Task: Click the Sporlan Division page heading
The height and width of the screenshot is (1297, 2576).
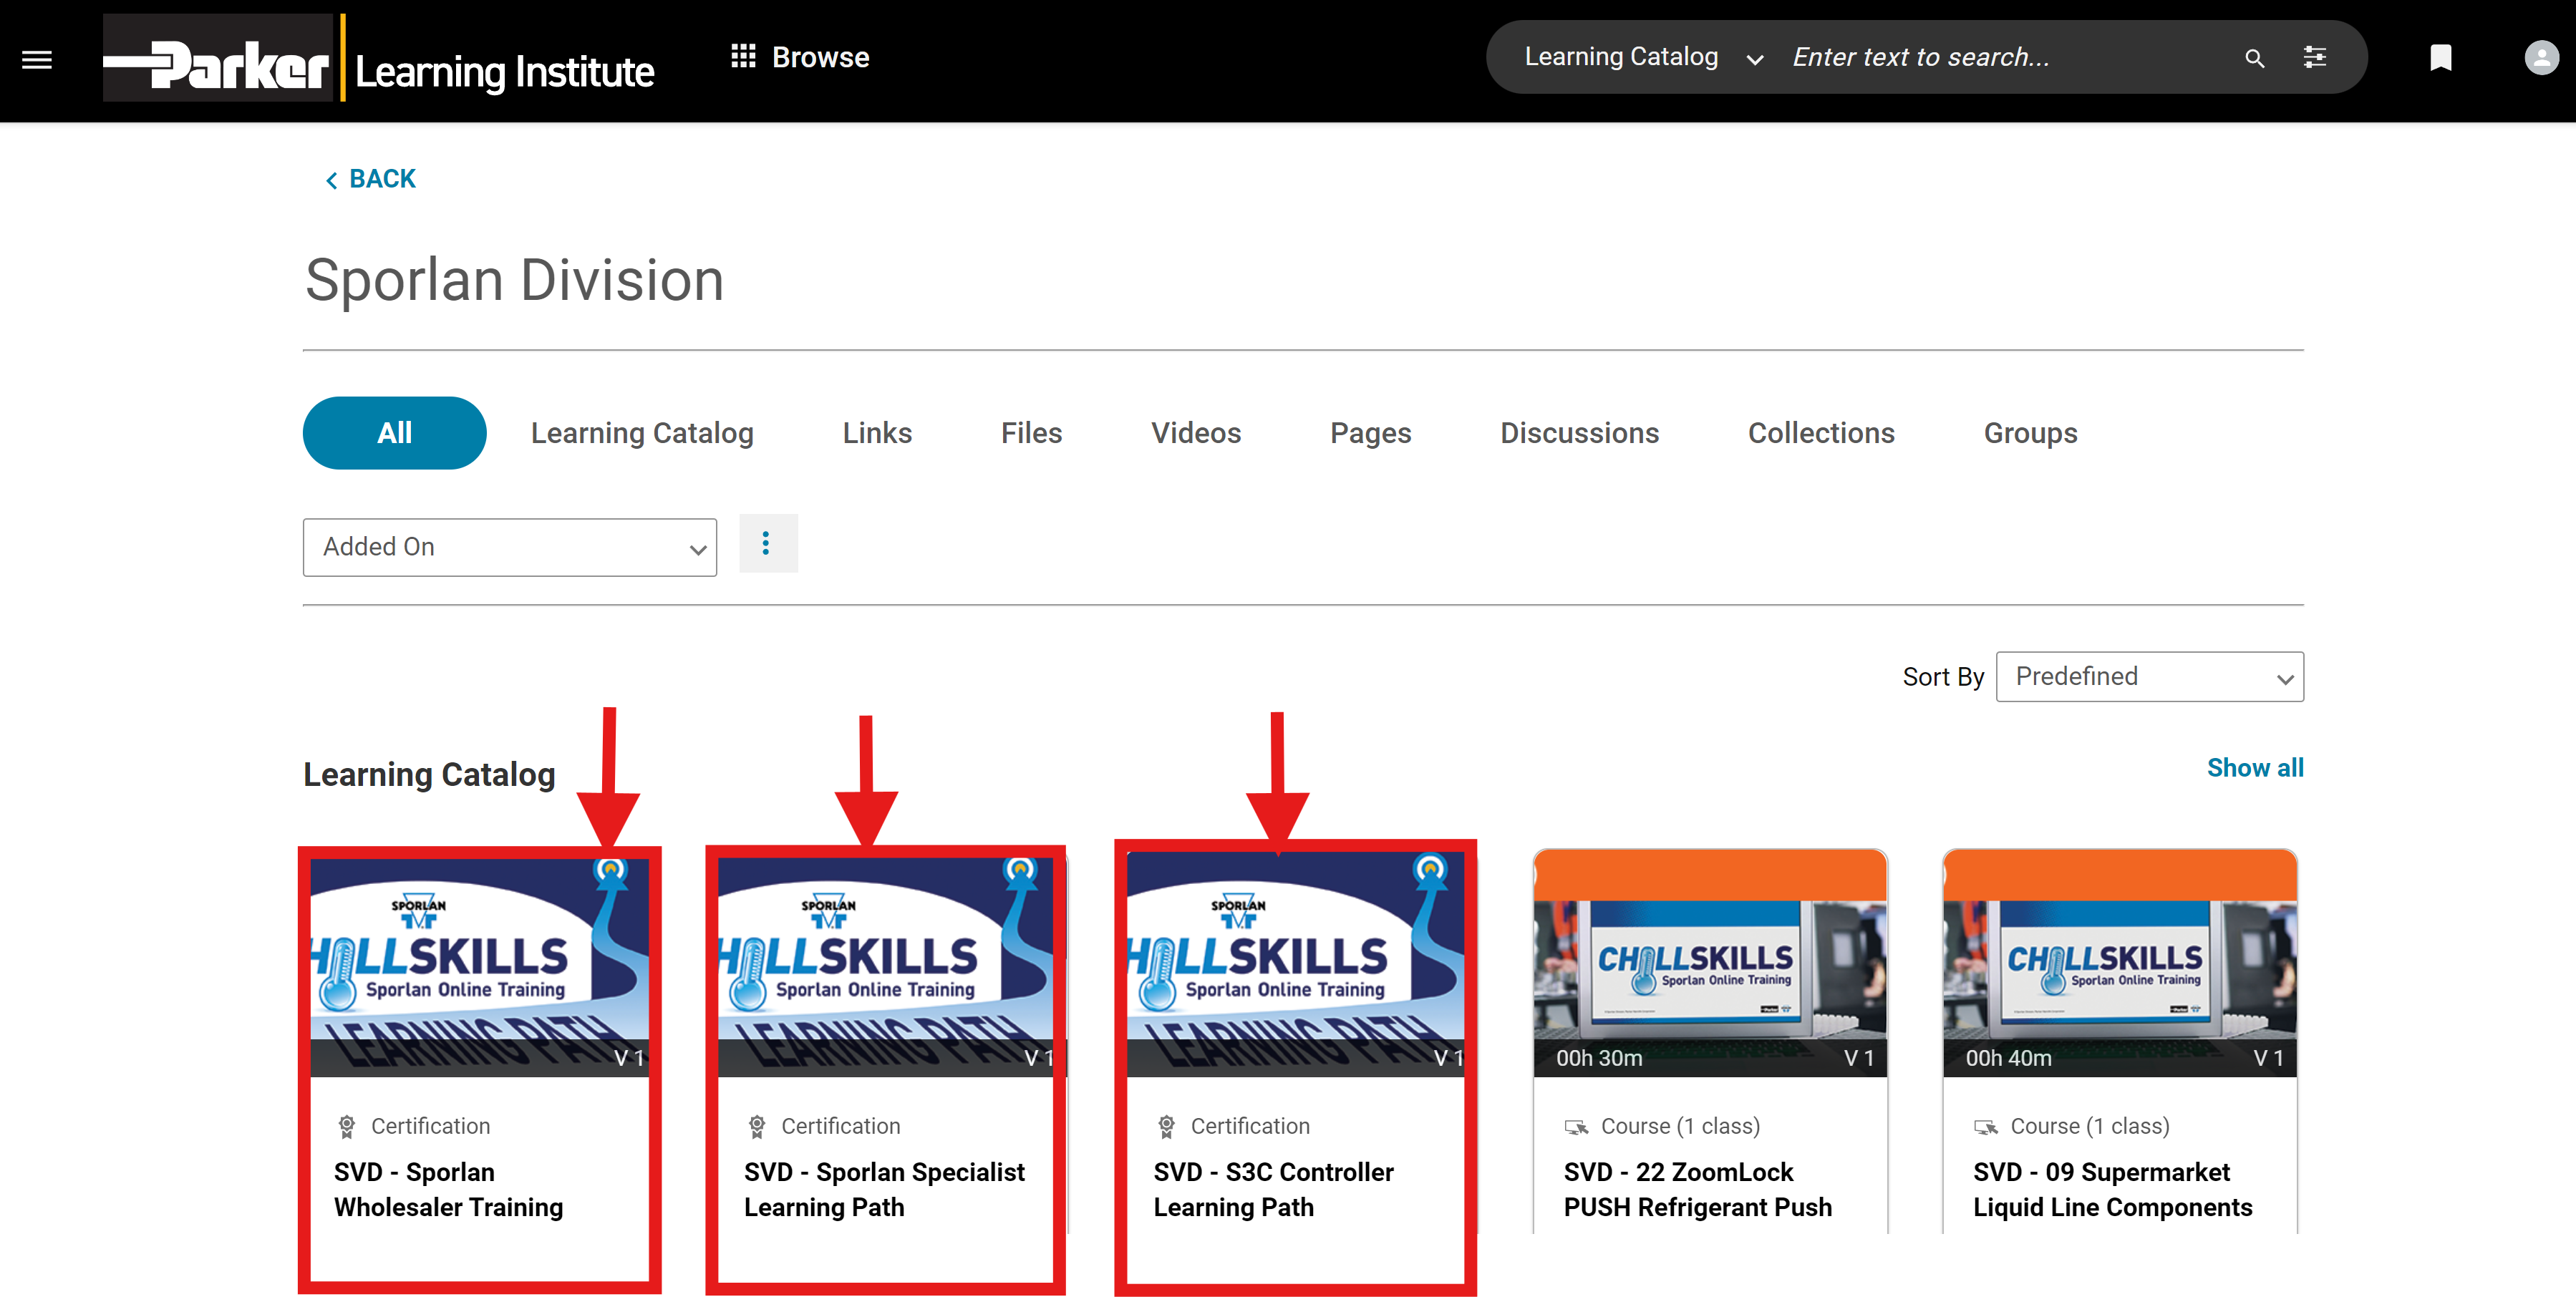Action: pos(514,279)
